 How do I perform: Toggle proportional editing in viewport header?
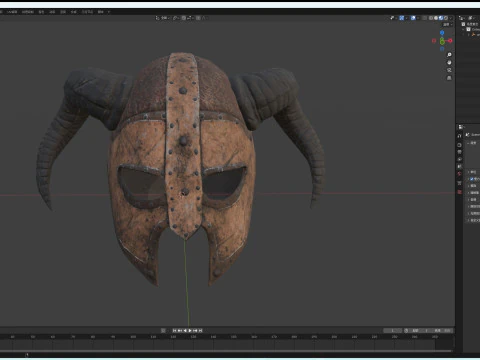pyautogui.click(x=198, y=18)
